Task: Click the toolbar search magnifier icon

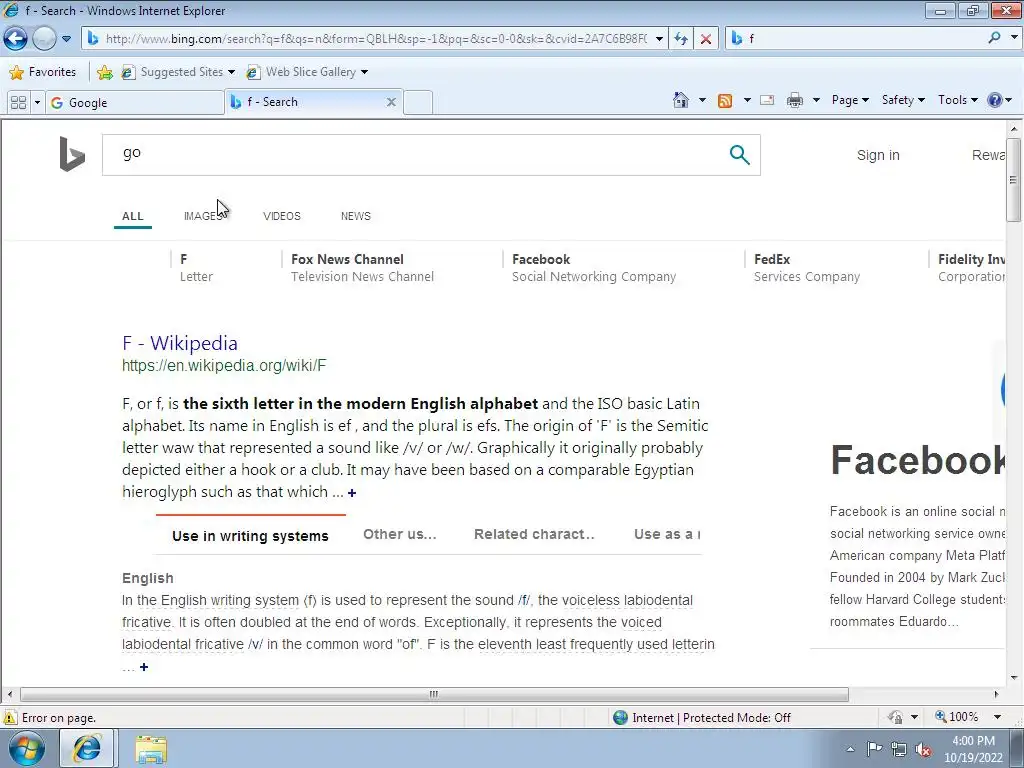Action: 994,38
